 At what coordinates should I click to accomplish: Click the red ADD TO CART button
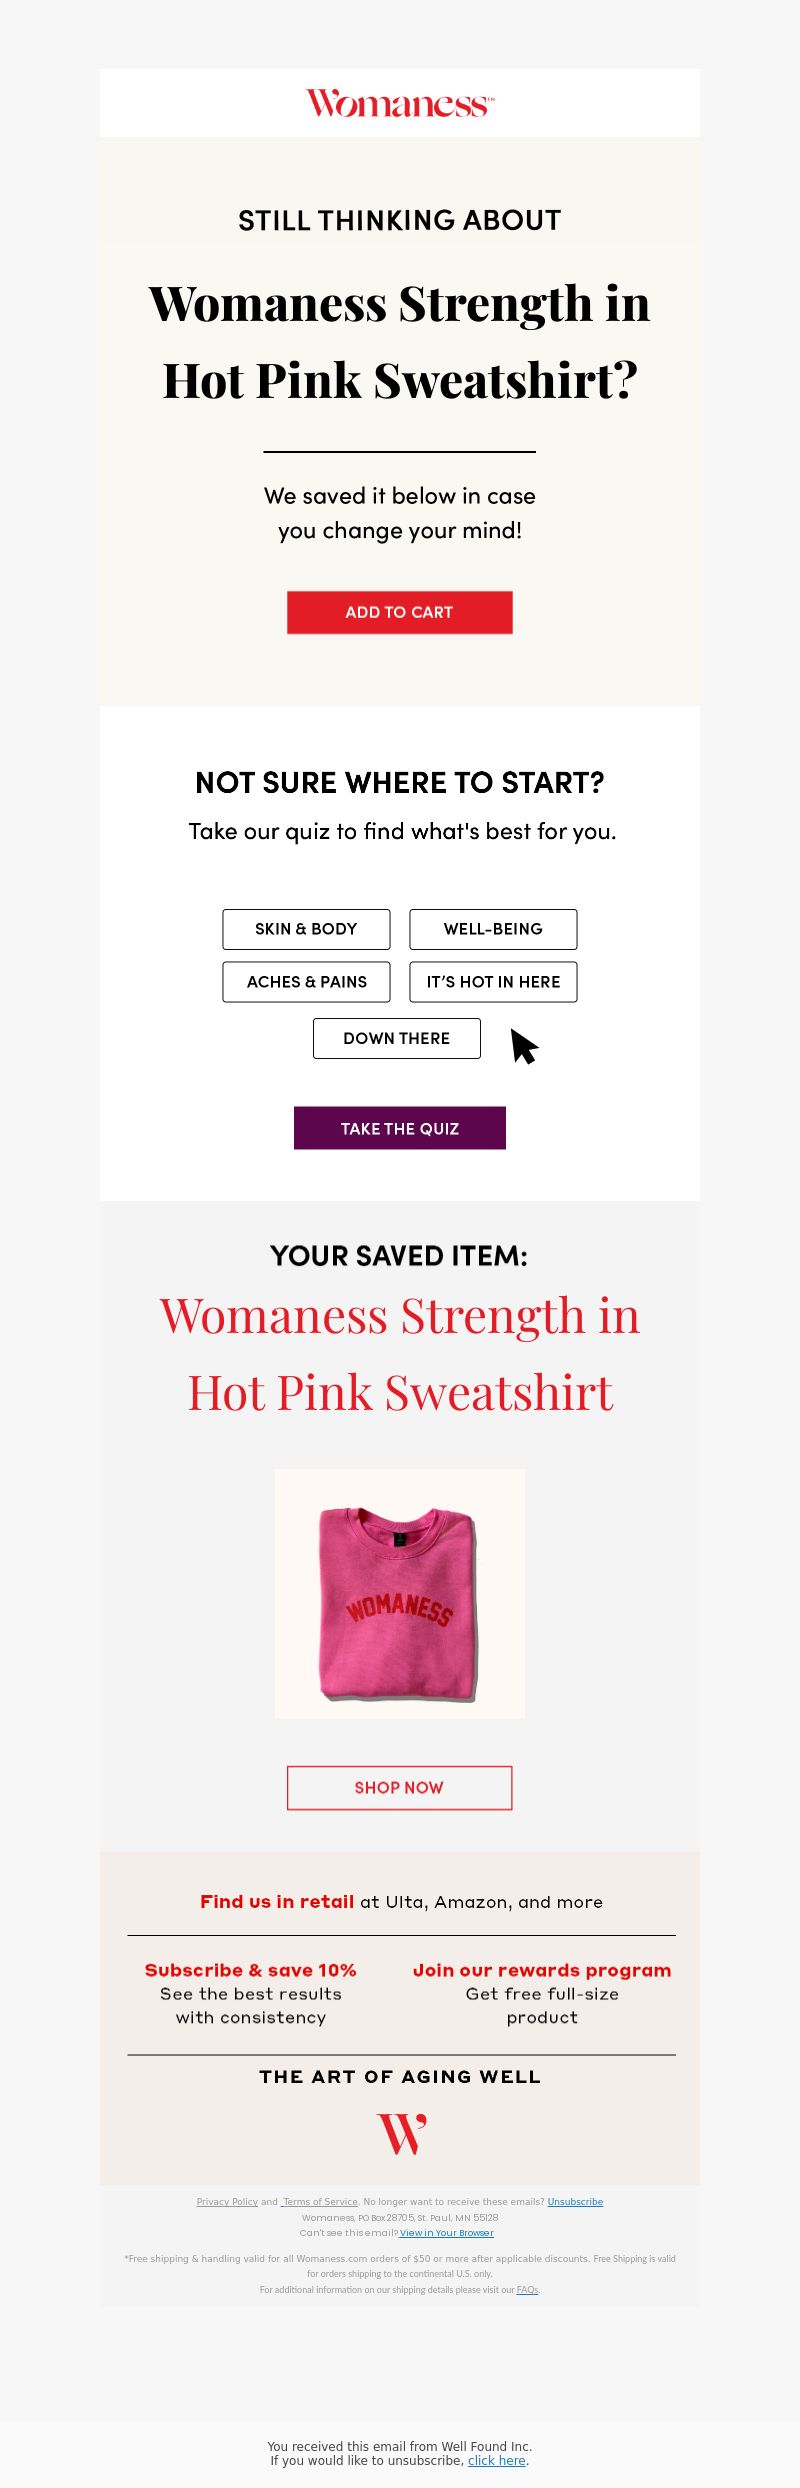click(x=400, y=612)
